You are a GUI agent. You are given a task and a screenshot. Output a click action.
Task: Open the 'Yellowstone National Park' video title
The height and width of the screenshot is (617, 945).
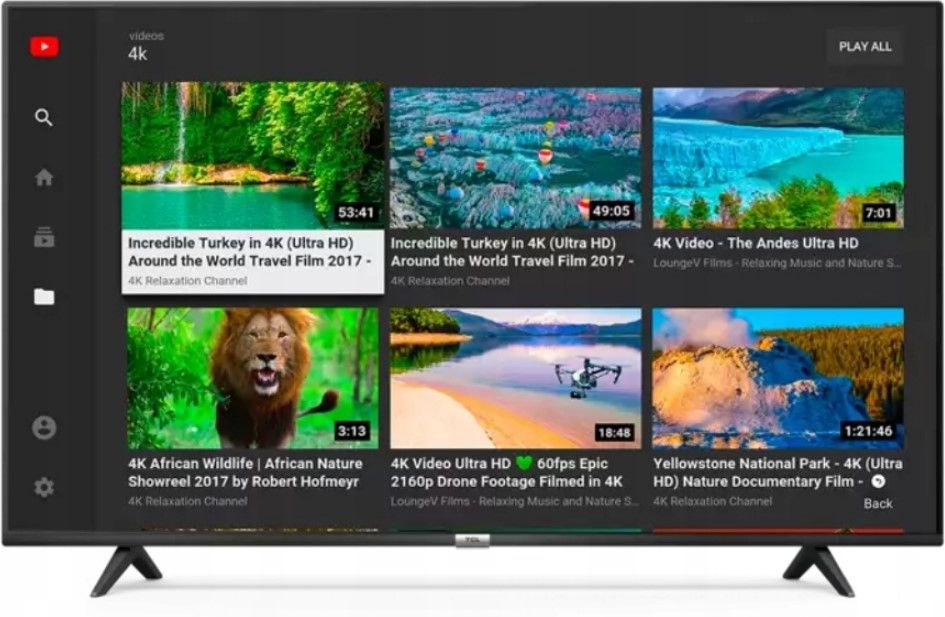point(776,472)
